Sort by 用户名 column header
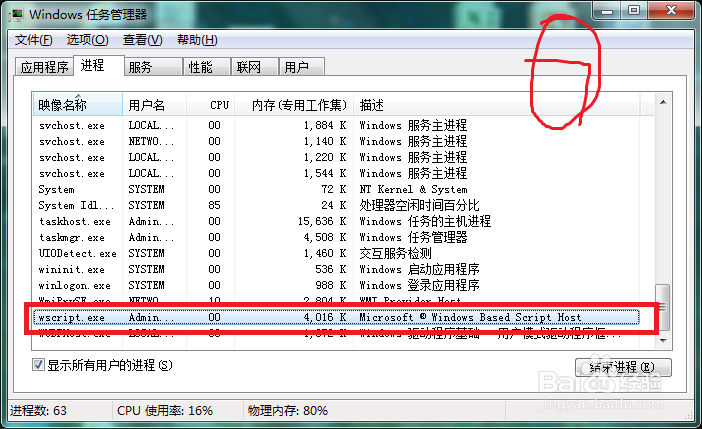The width and height of the screenshot is (702, 429). pos(154,105)
